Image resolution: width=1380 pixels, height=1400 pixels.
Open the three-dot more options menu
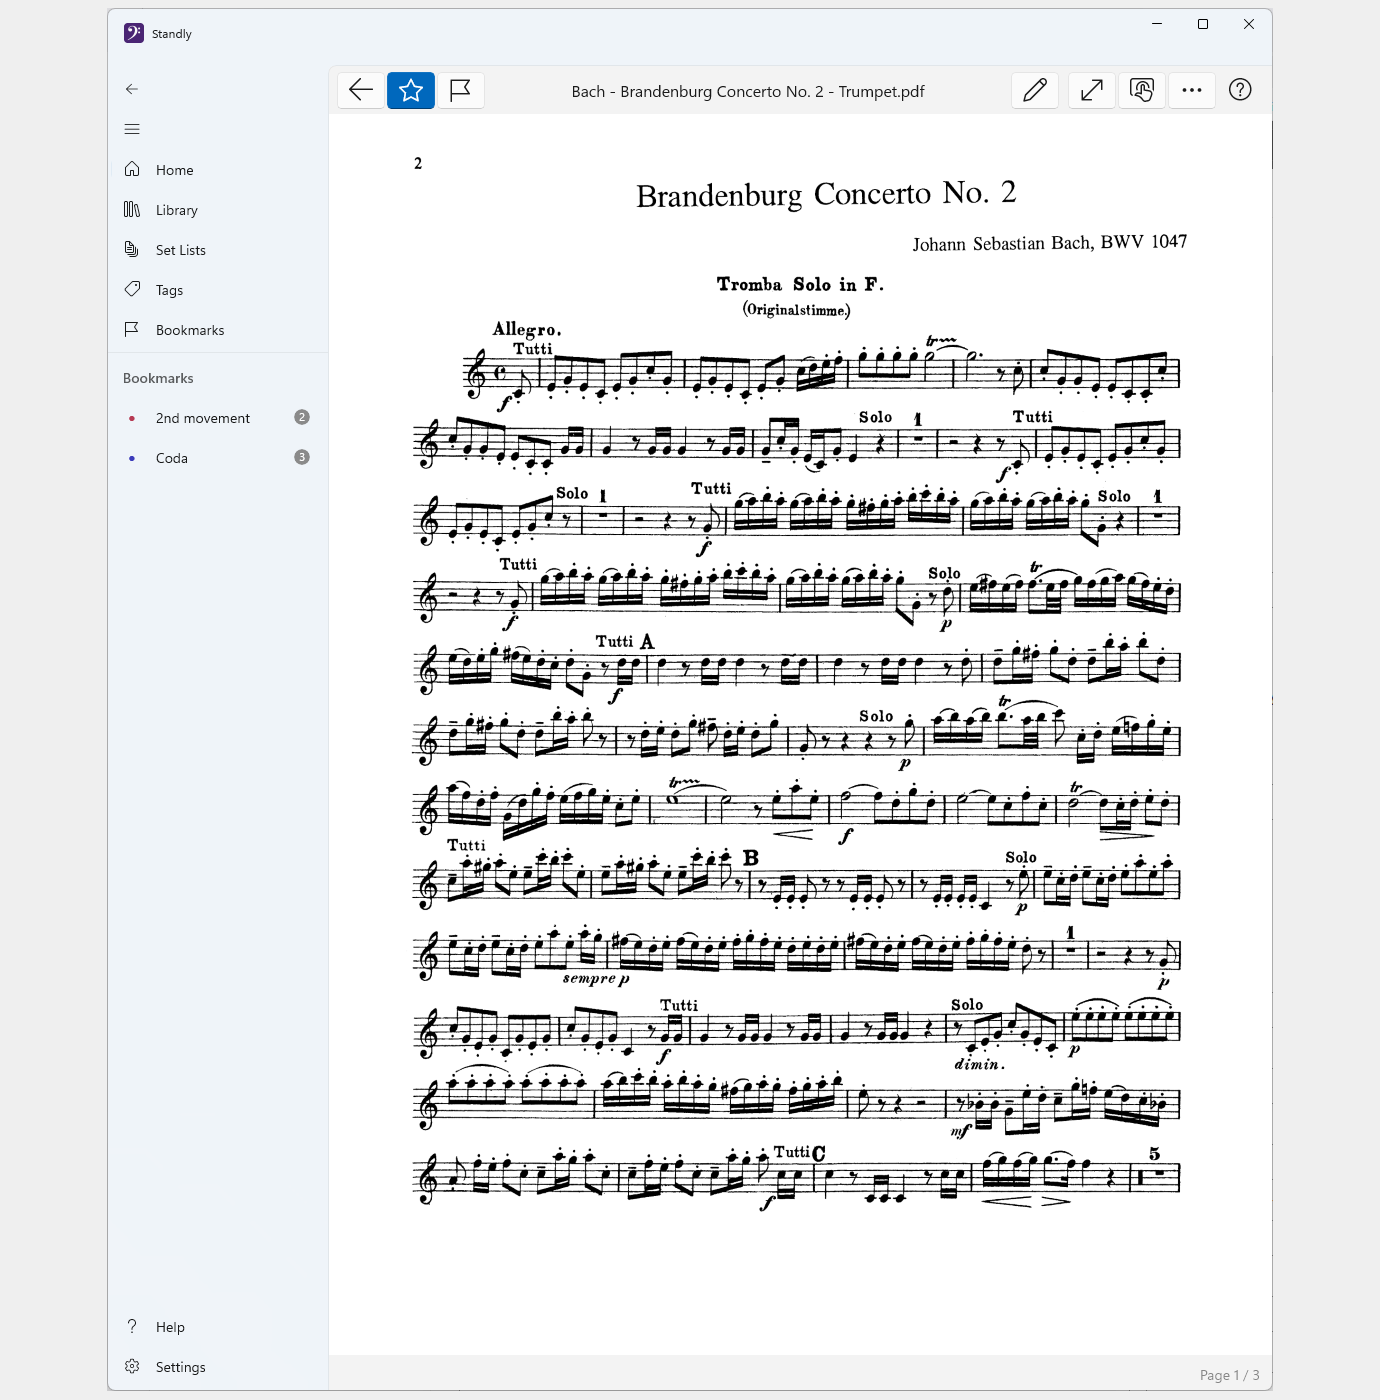[x=1192, y=90]
